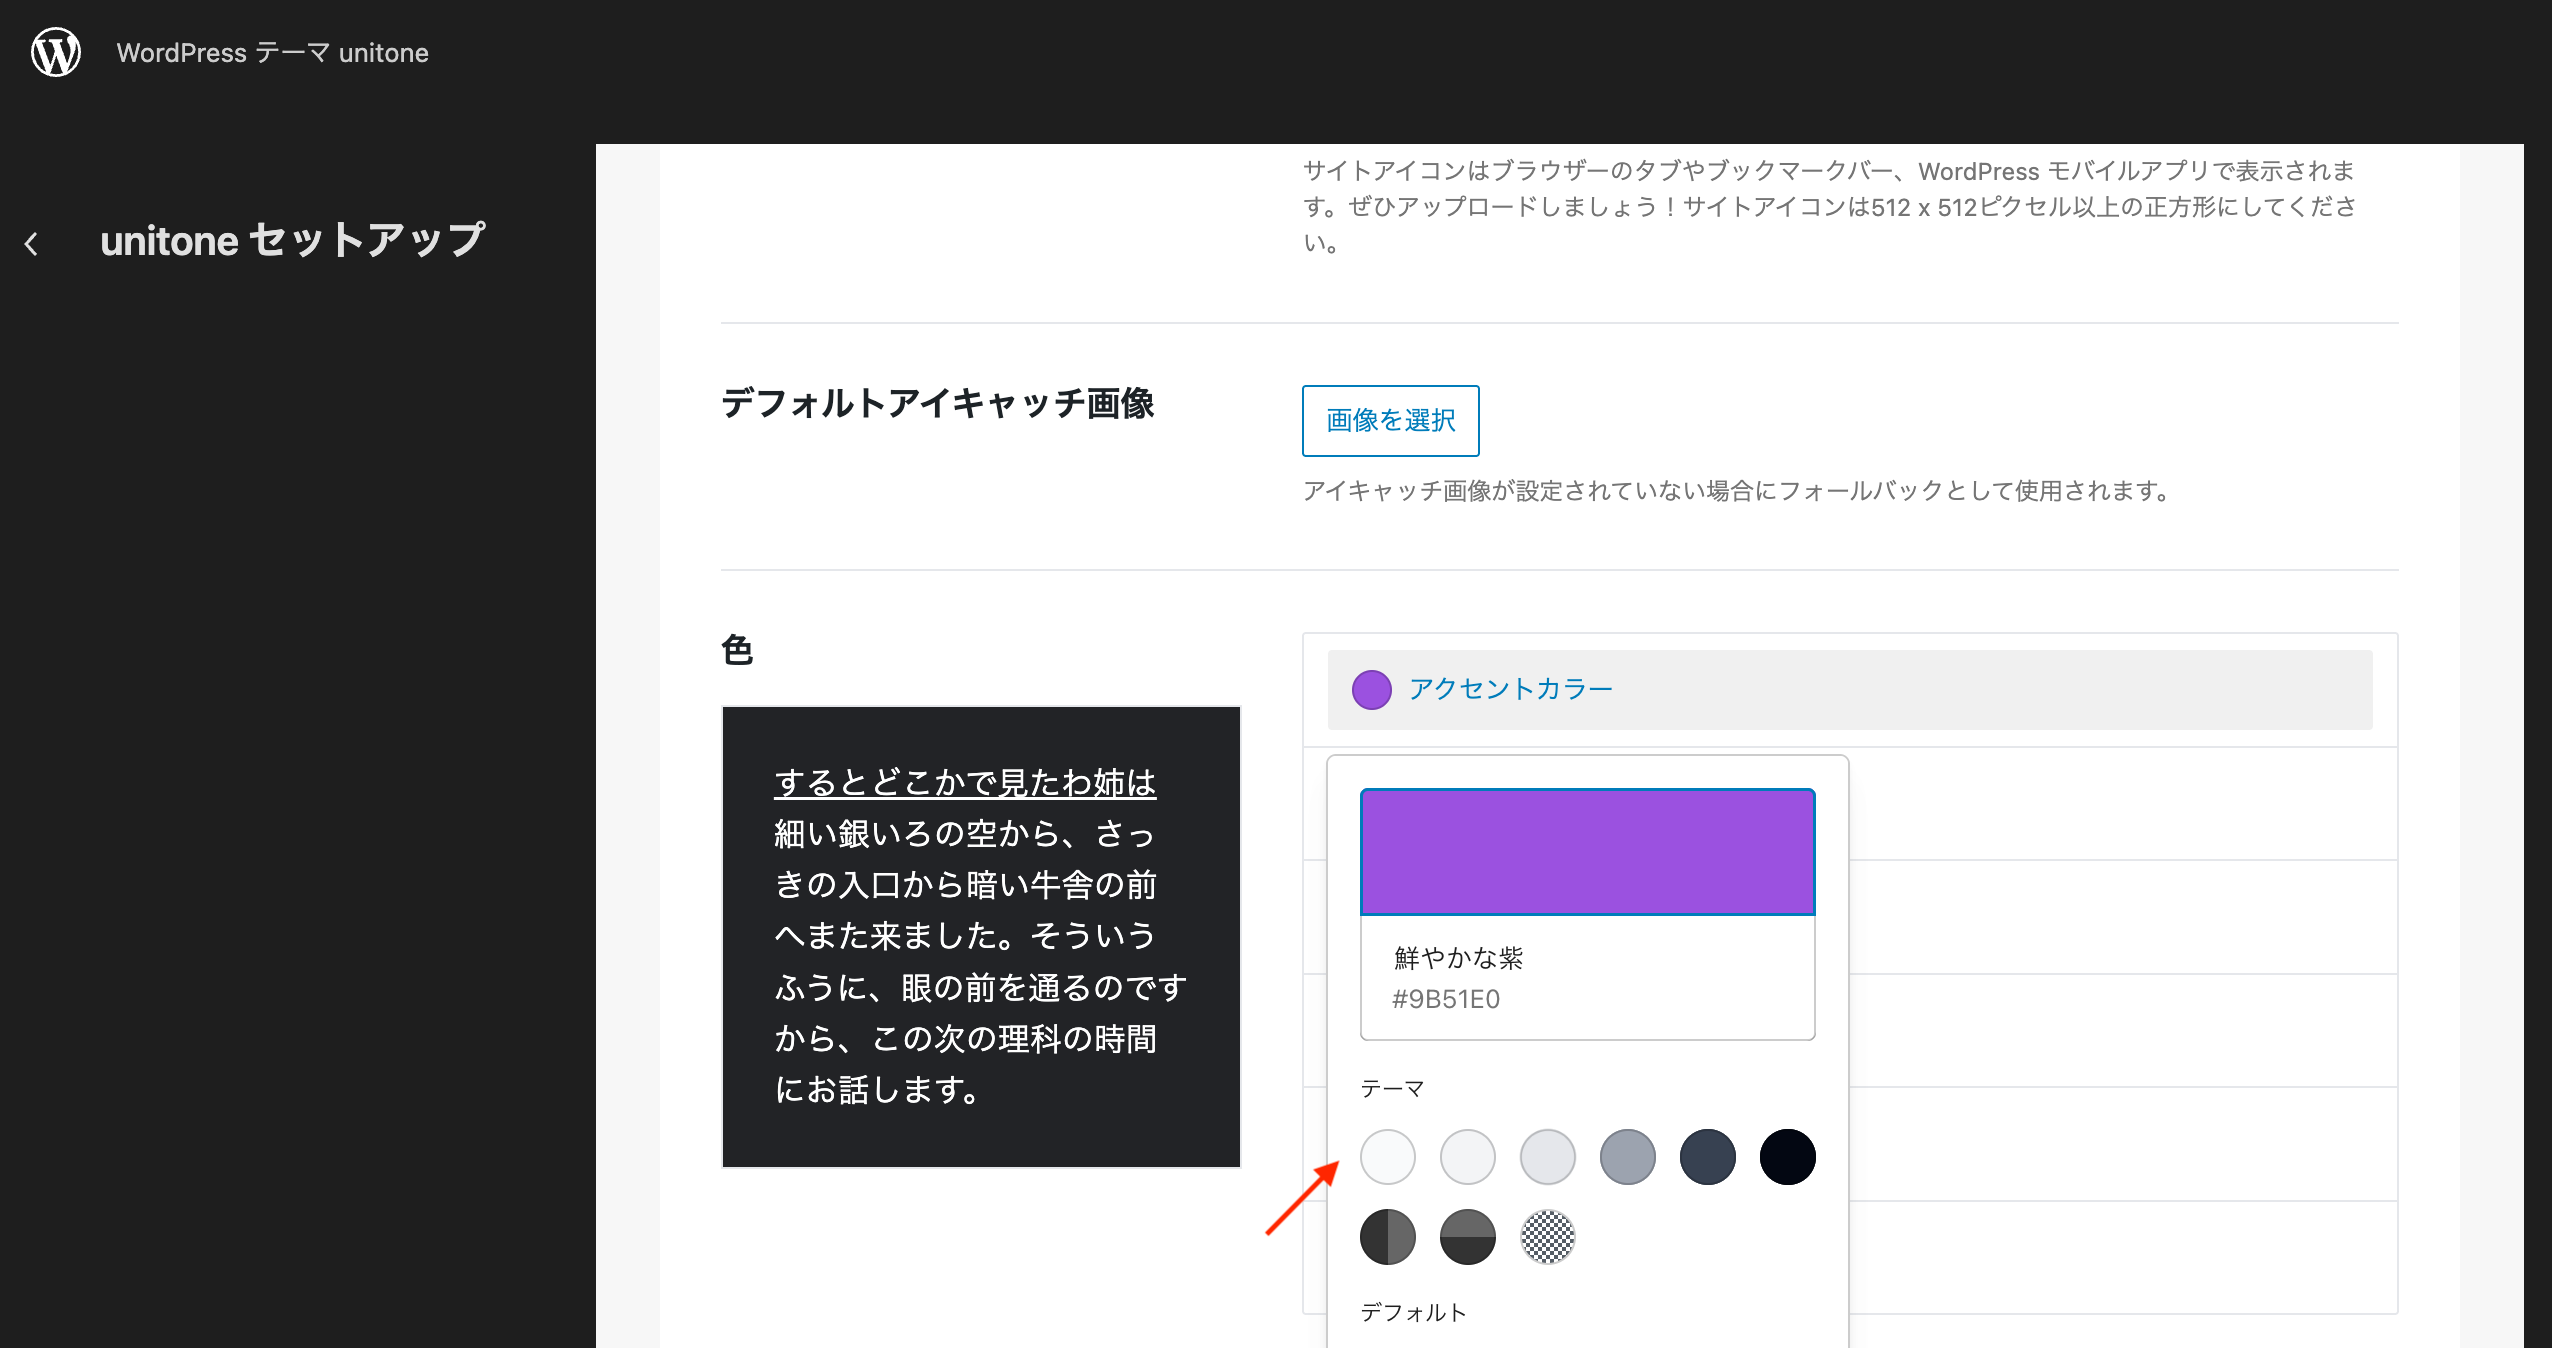Screen dimensions: 2552x1348
Task: Select the light gray third theme swatch
Action: point(1547,1157)
